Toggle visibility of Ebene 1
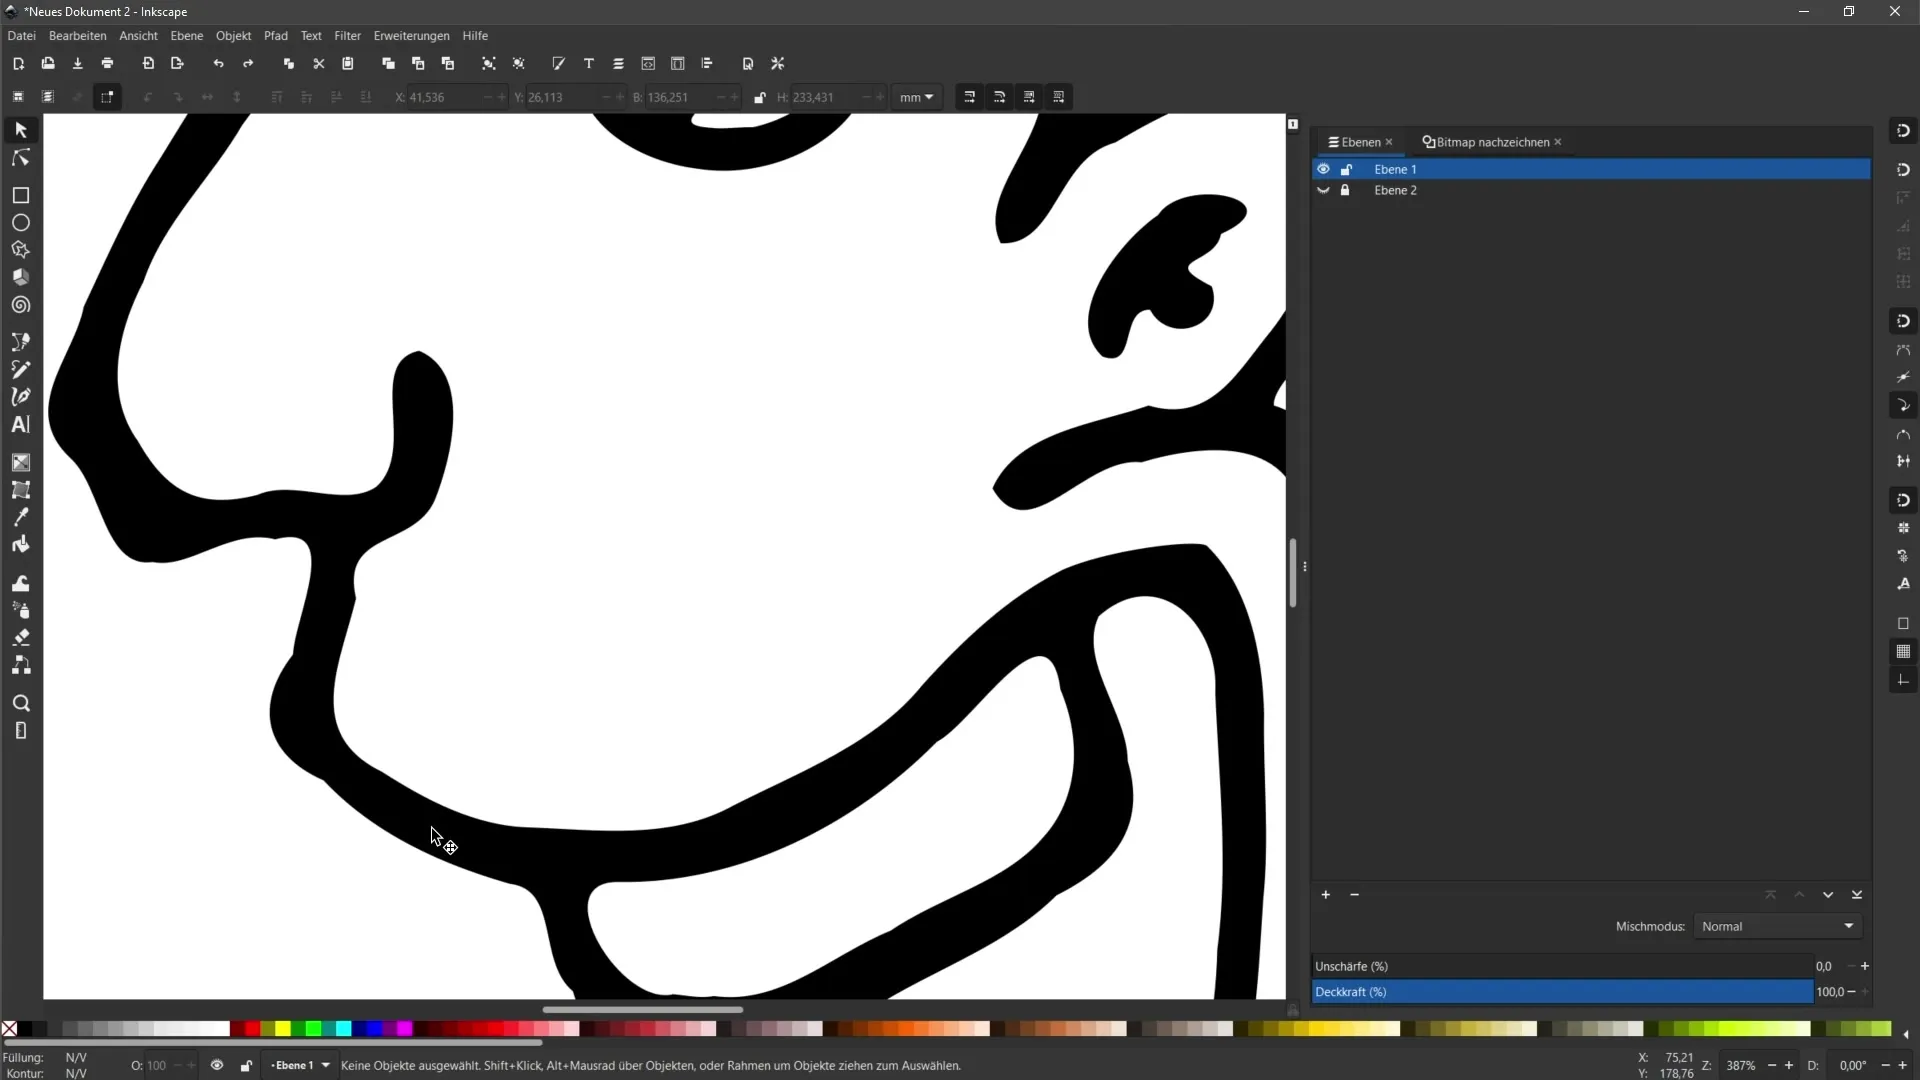This screenshot has width=1920, height=1080. tap(1323, 169)
